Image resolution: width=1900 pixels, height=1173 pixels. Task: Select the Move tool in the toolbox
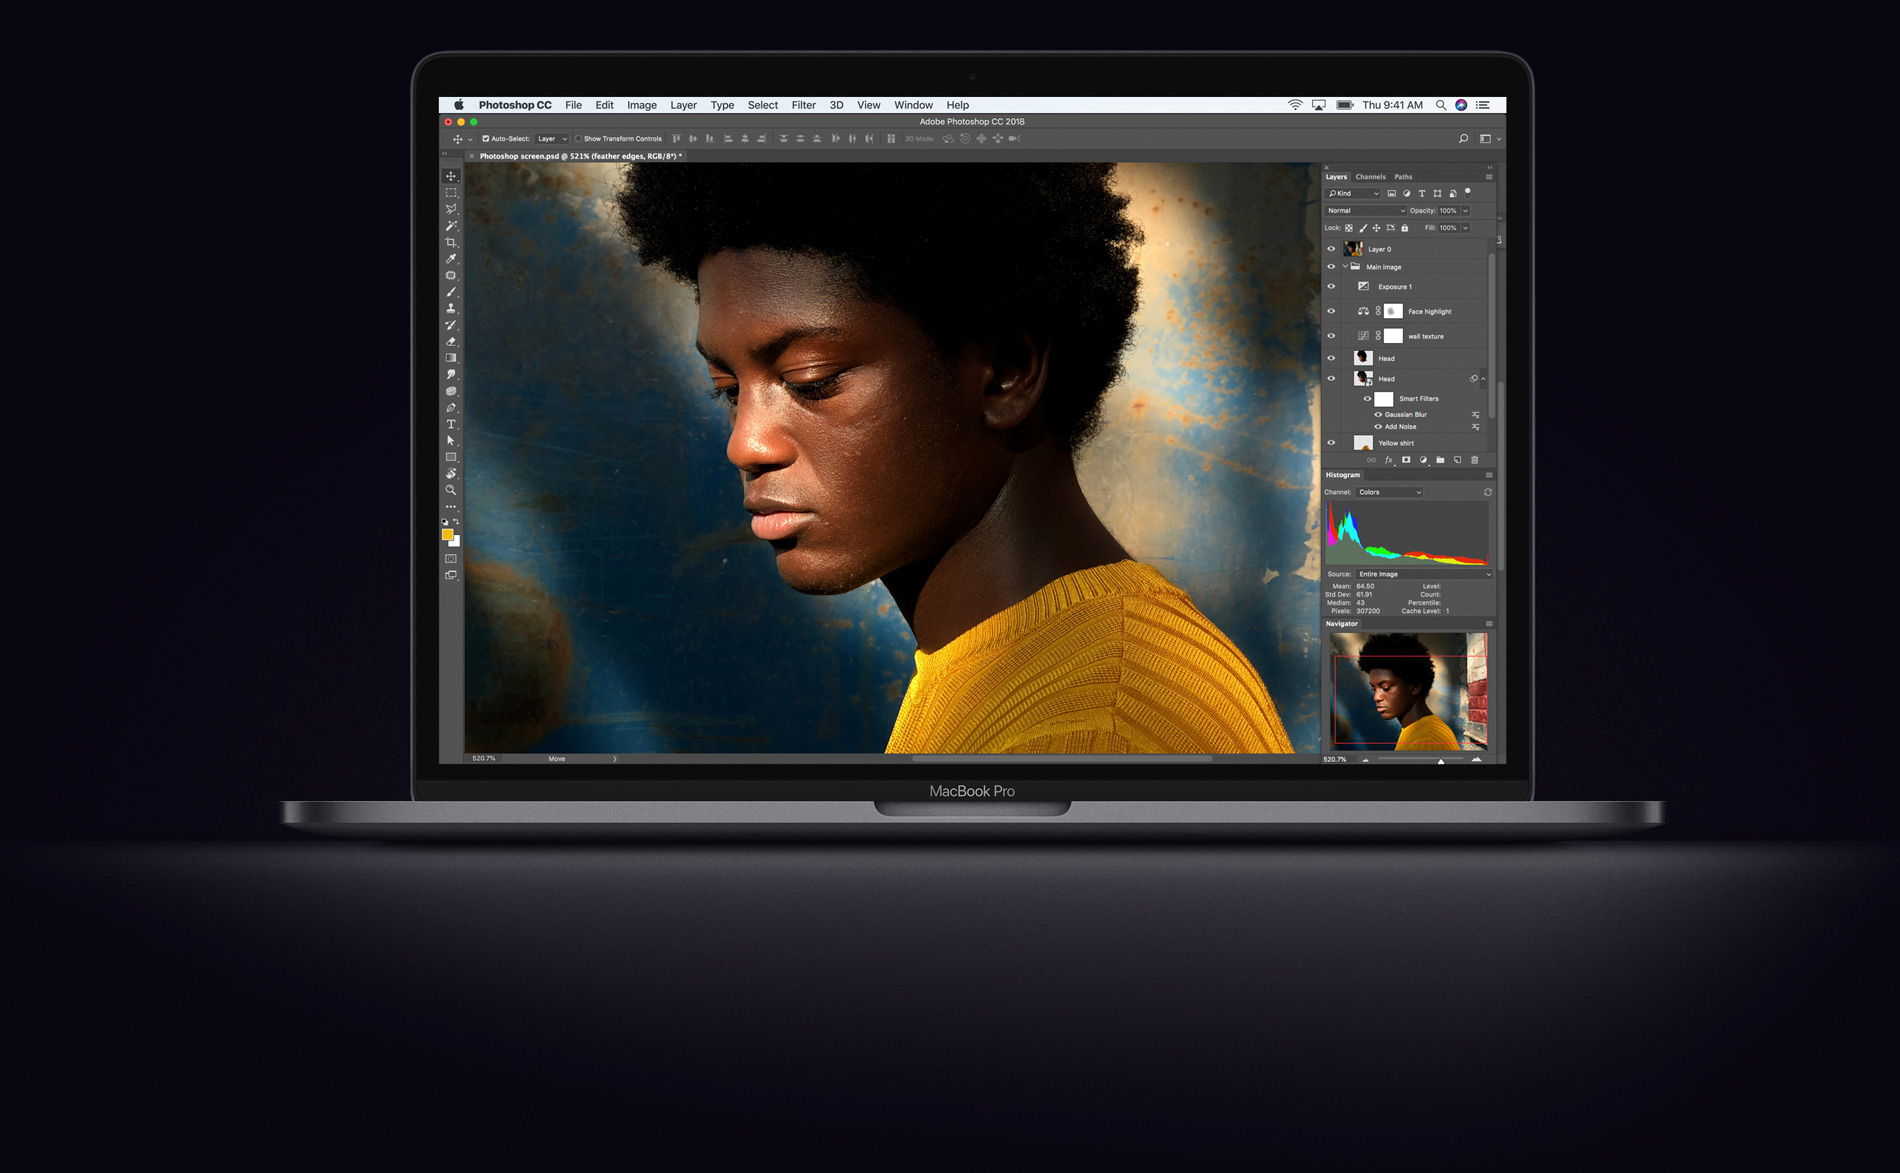pos(451,176)
